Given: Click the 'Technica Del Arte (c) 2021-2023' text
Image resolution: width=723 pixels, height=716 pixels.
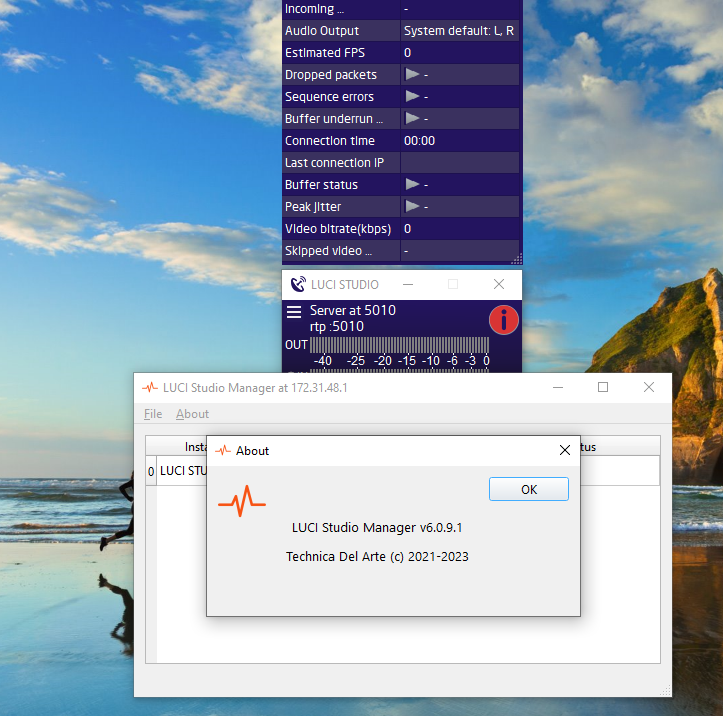Looking at the screenshot, I should [x=377, y=556].
